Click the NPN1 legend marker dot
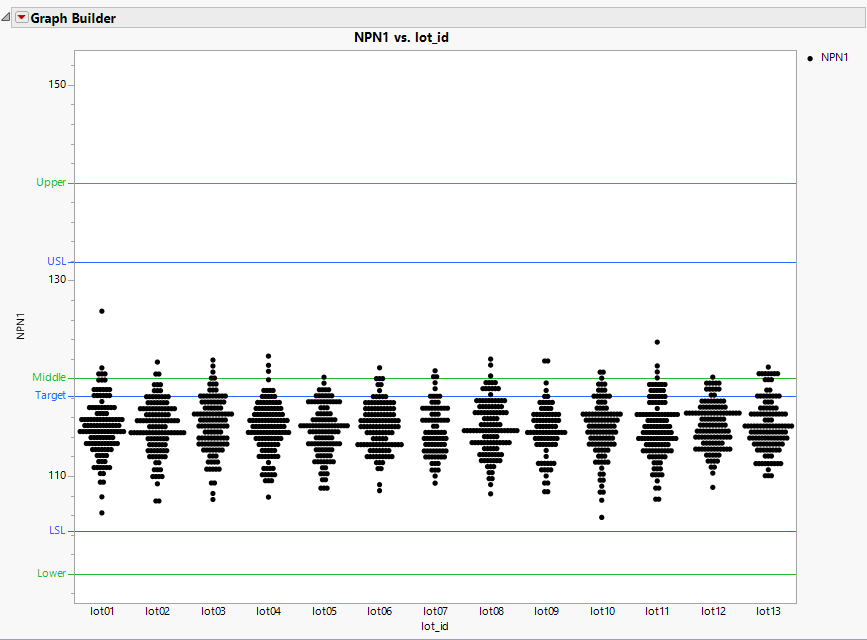The height and width of the screenshot is (640, 867). point(810,58)
